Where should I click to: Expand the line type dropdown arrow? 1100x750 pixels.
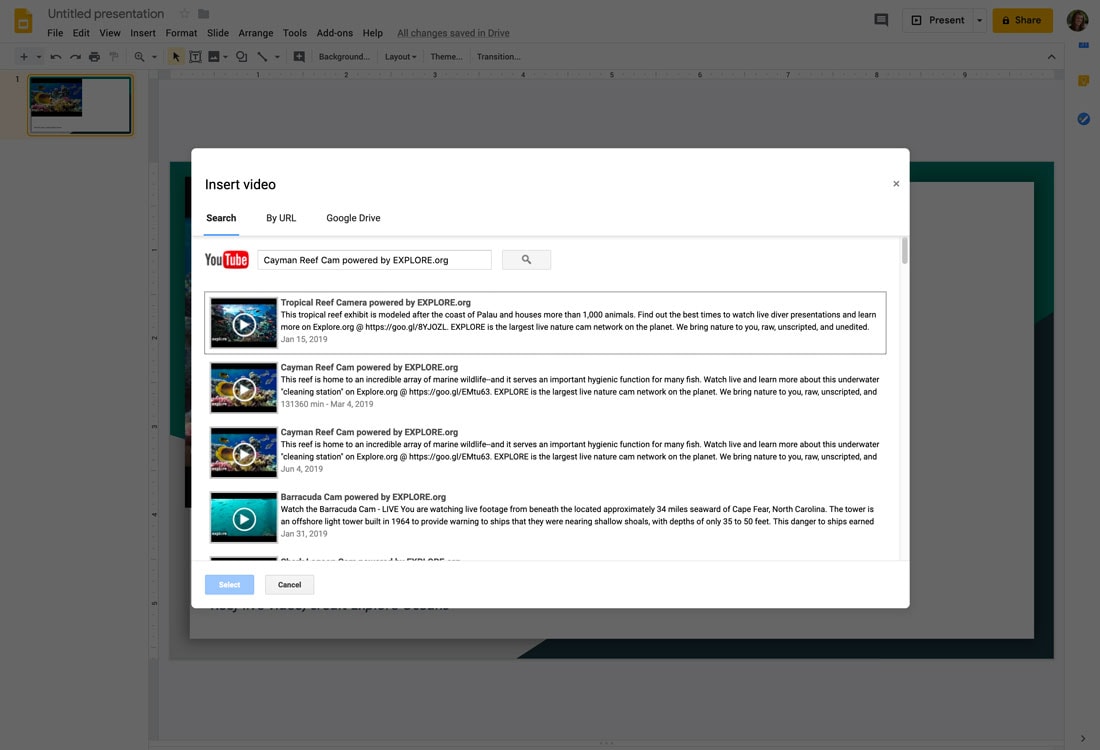coord(277,57)
